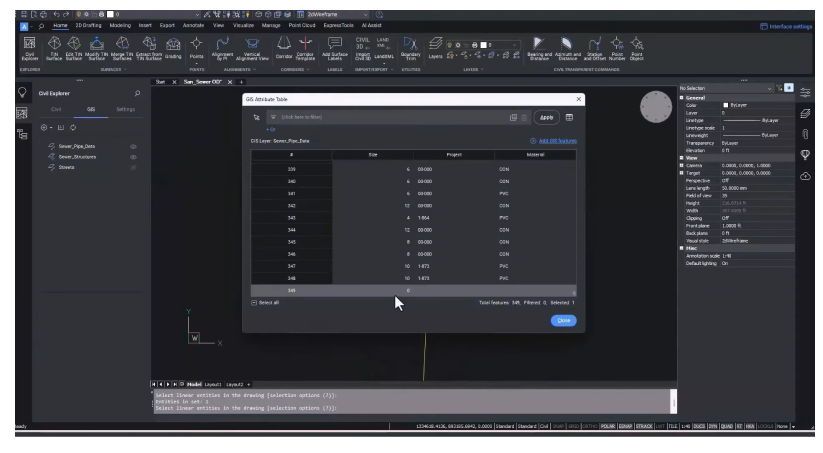Activate select-on-screen cursor icon in GIS dialog
The height and width of the screenshot is (453, 823).
tap(257, 118)
